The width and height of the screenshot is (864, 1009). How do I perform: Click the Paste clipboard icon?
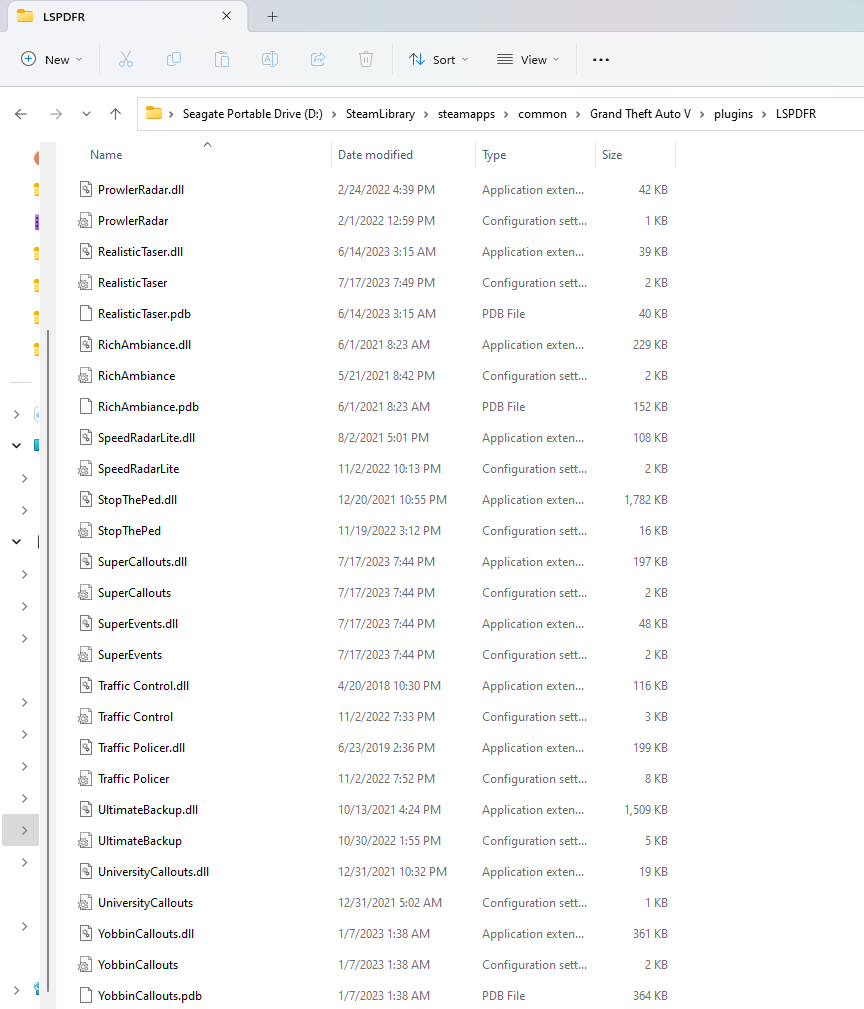coord(222,59)
